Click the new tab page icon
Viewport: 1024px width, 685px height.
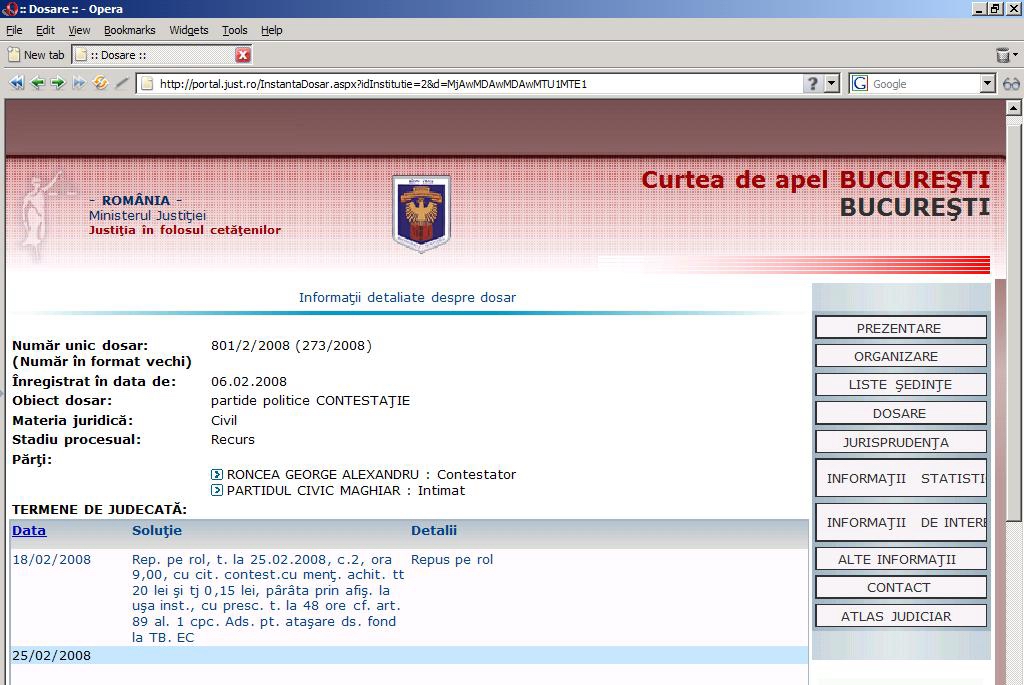14,55
